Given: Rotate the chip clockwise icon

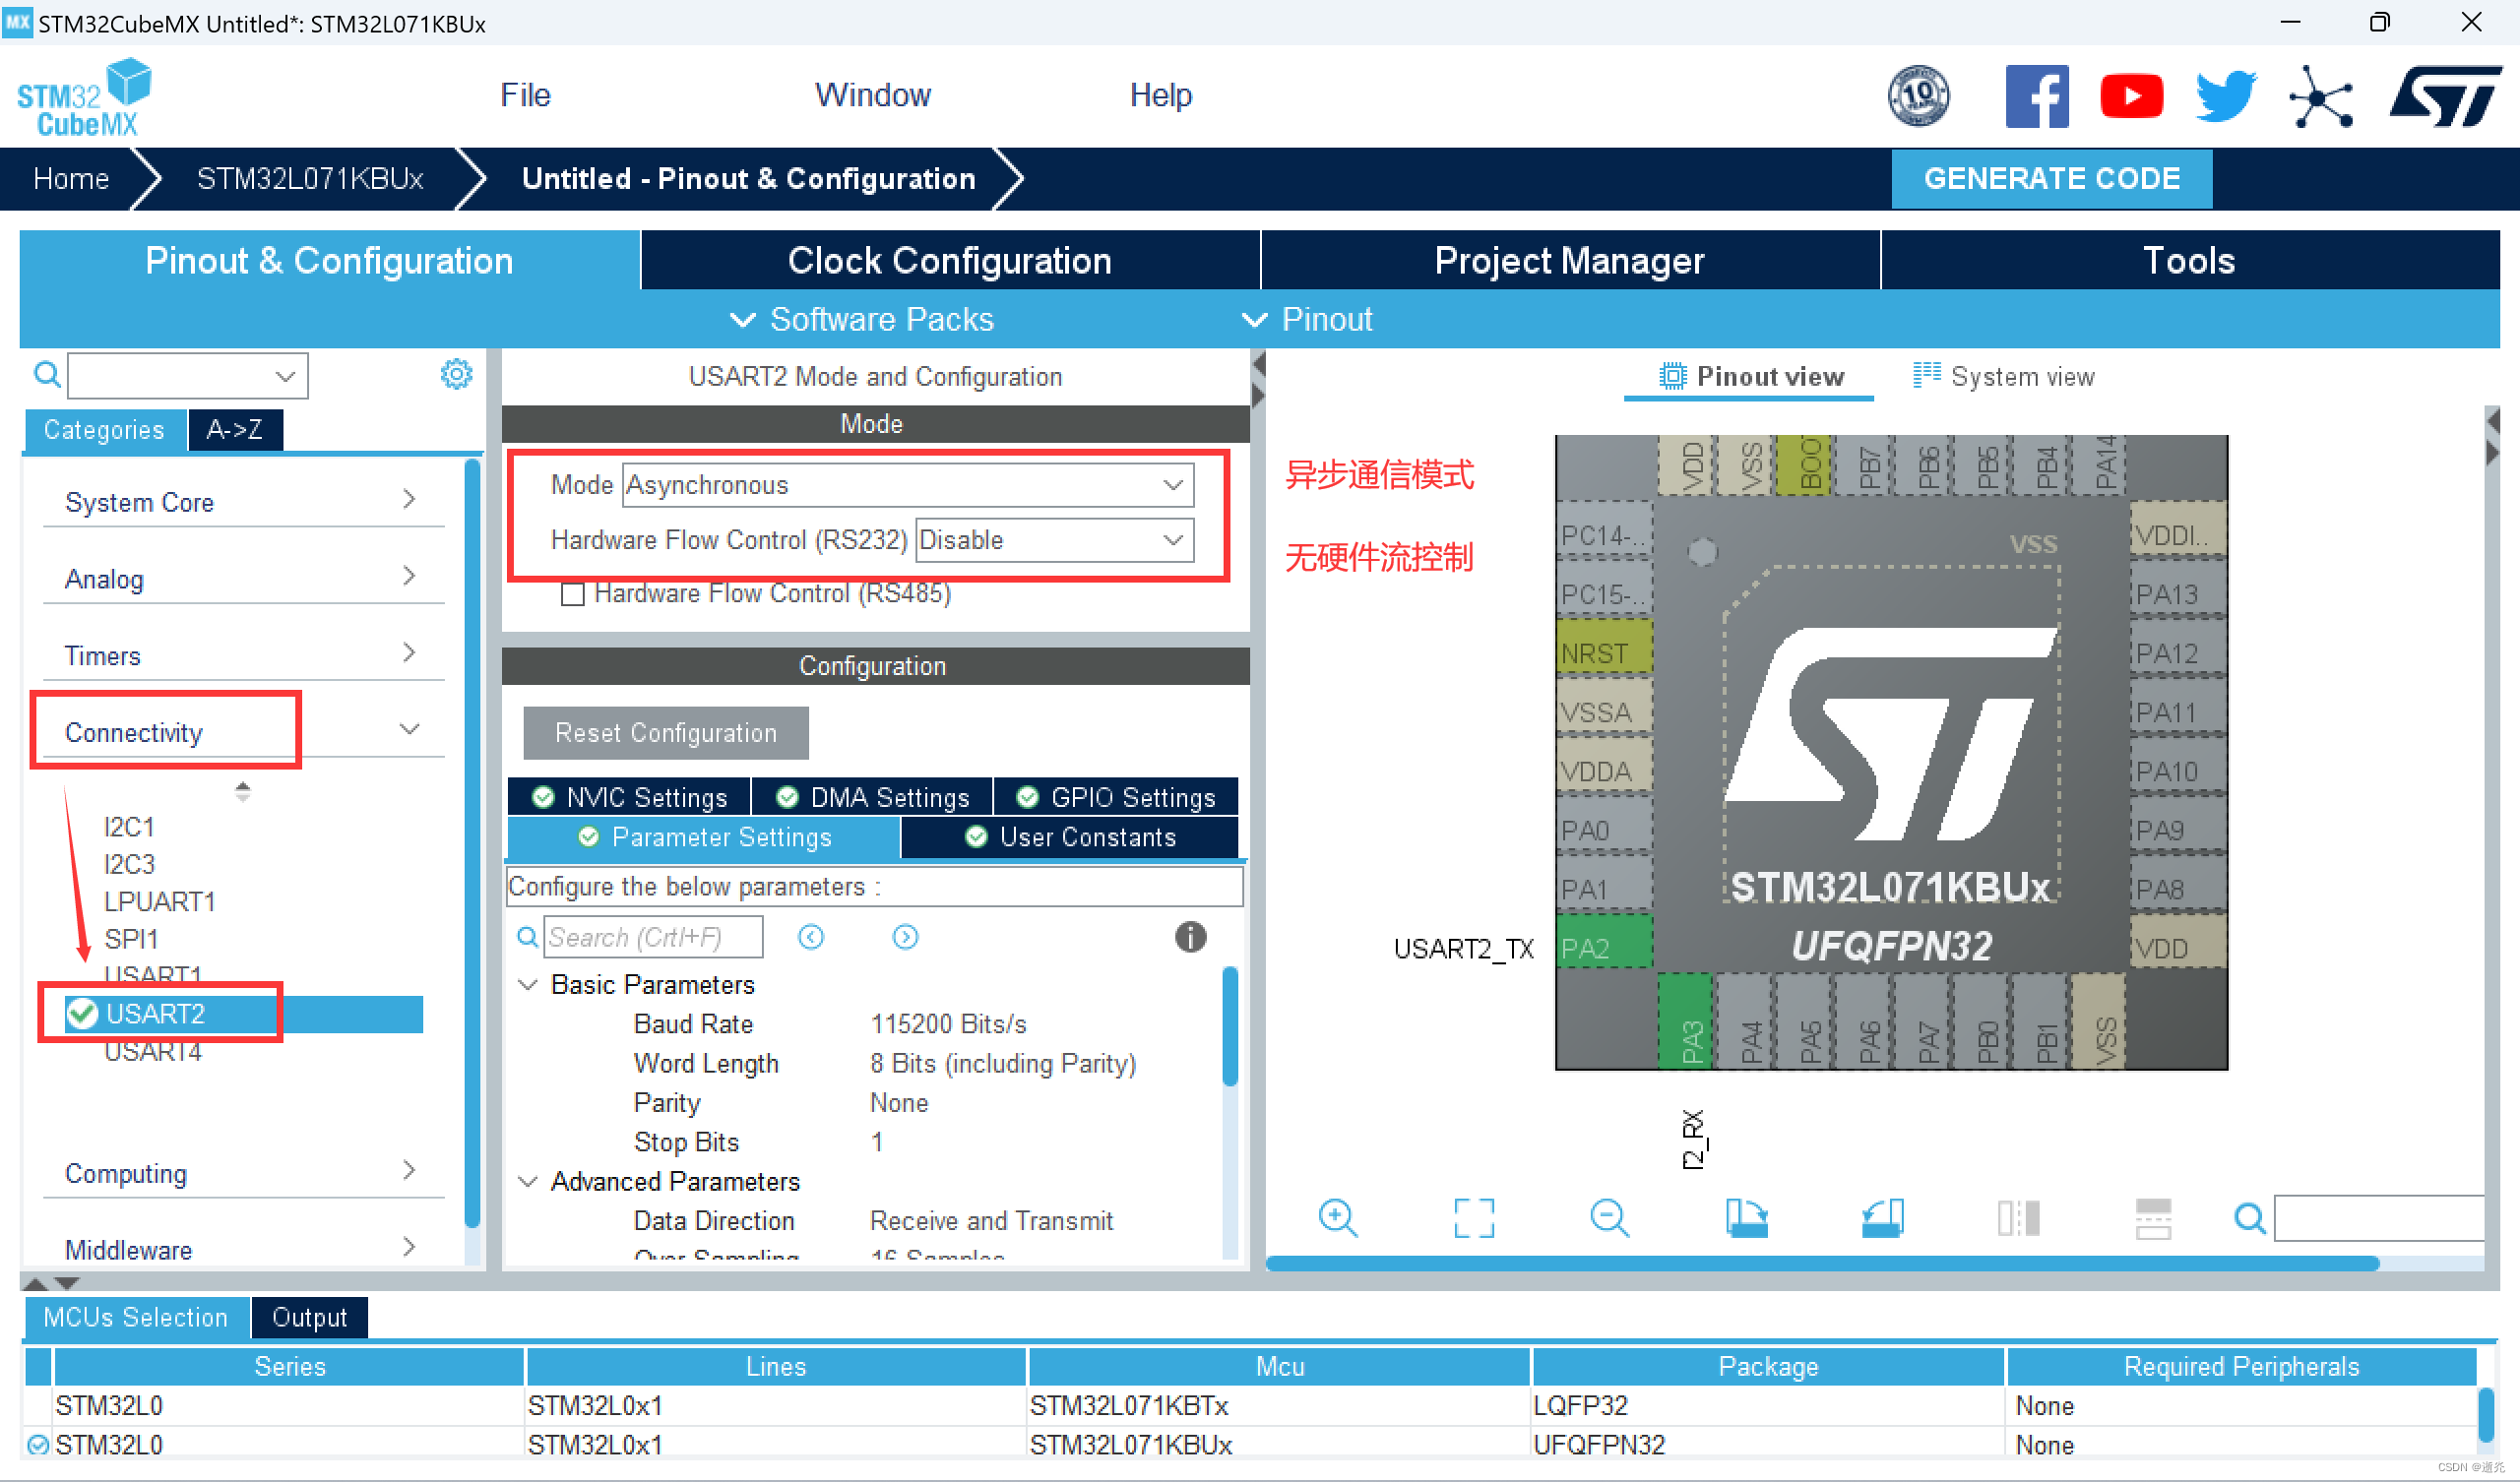Looking at the screenshot, I should pyautogui.click(x=1746, y=1218).
